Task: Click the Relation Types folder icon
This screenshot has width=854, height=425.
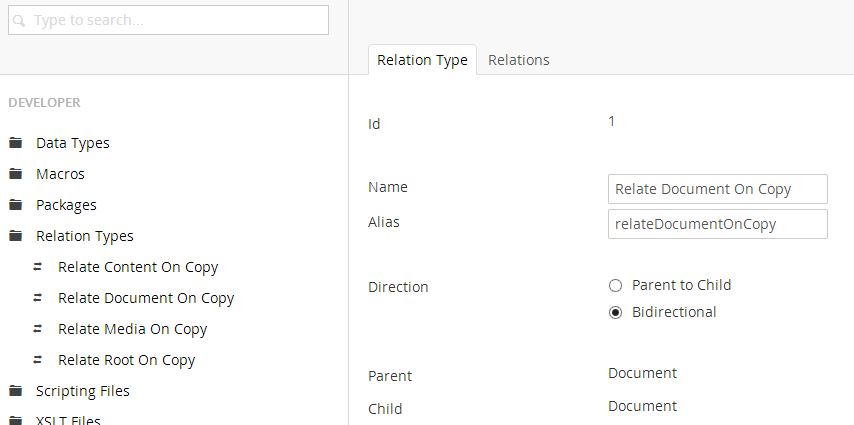Action: point(15,236)
